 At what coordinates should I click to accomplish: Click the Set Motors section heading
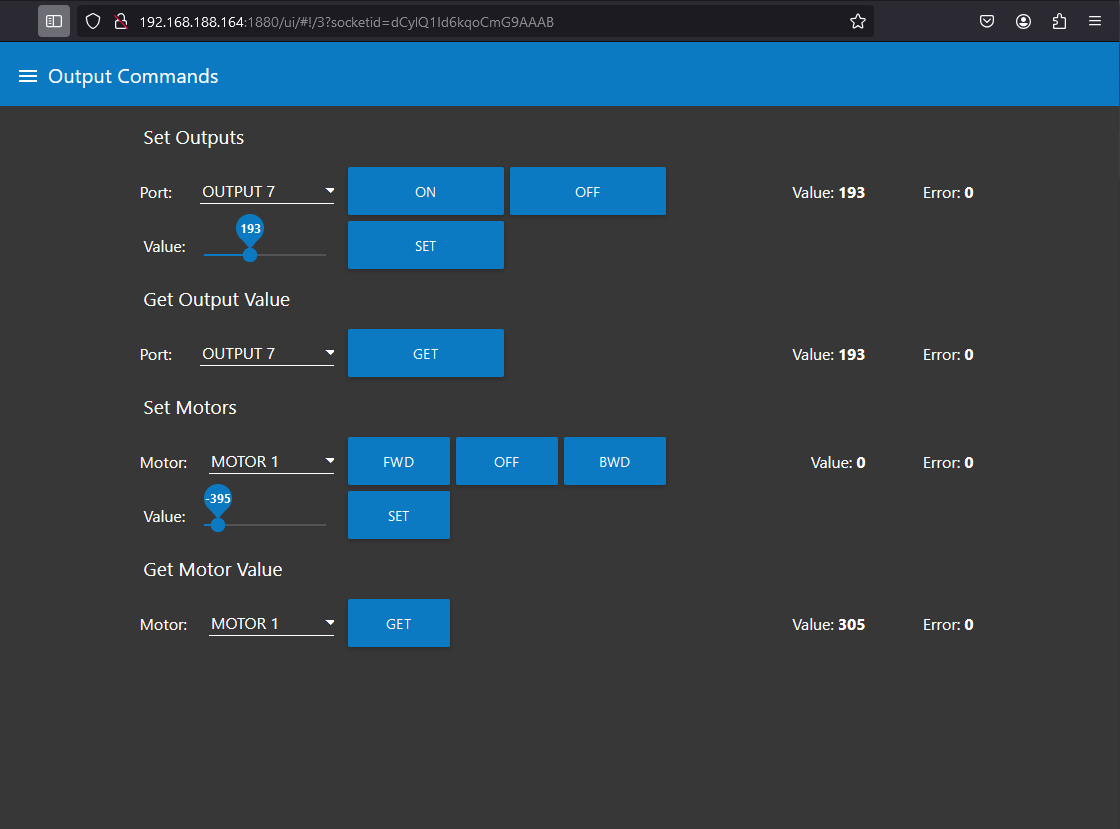[190, 408]
